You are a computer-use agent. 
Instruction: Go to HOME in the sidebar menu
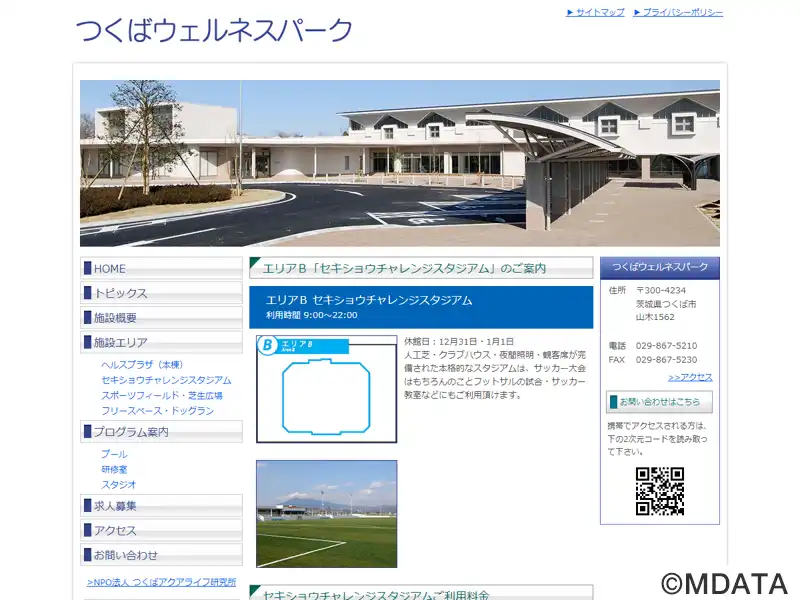click(x=161, y=268)
